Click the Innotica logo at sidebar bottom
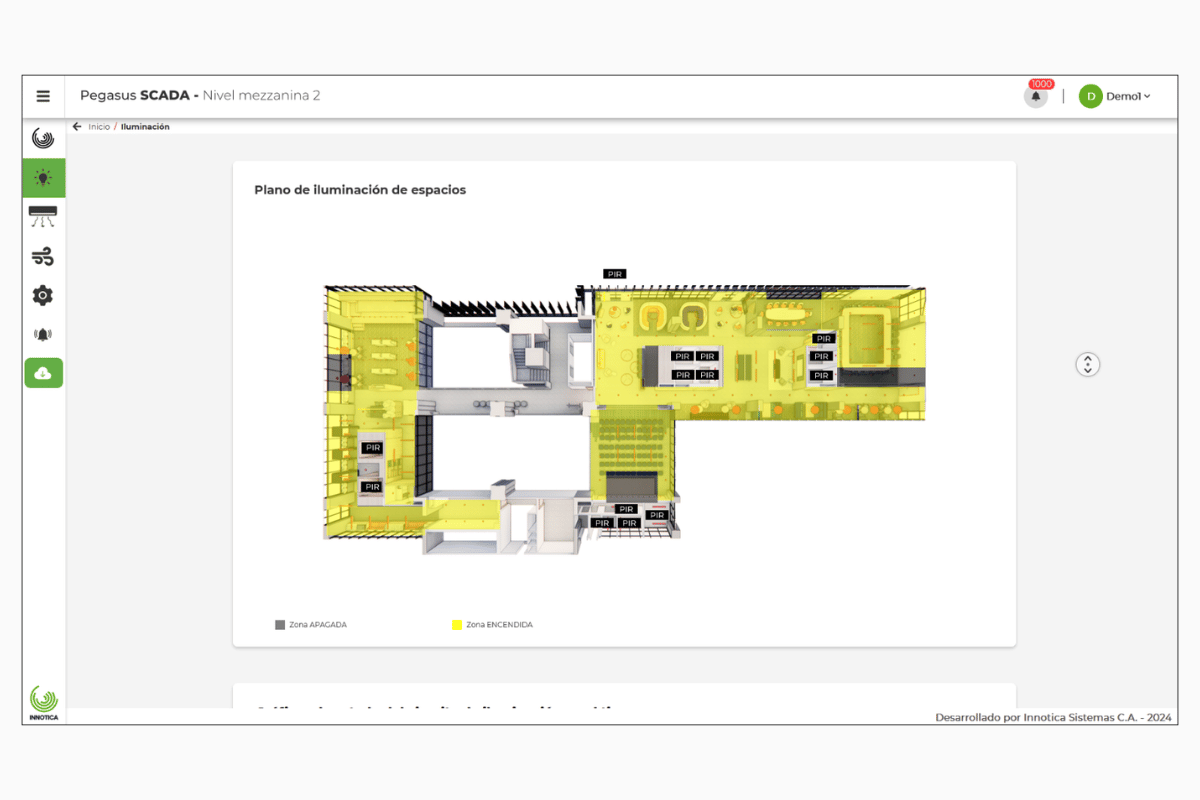 click(x=44, y=704)
